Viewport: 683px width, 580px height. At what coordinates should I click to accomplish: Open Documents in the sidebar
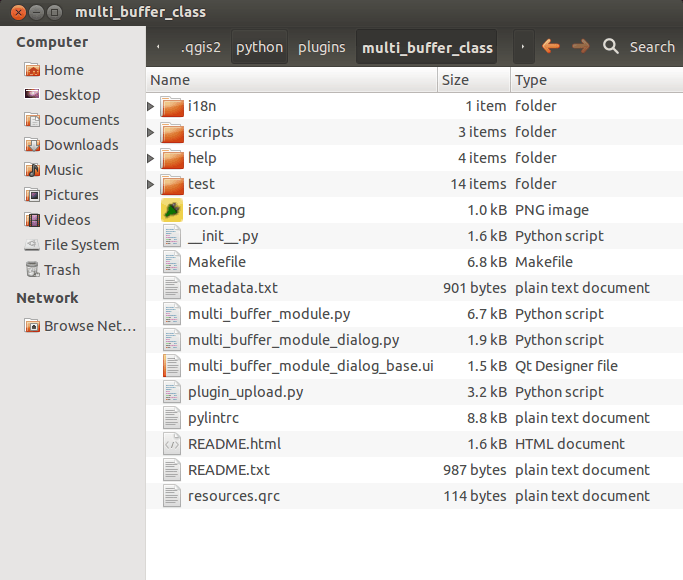(x=72, y=120)
